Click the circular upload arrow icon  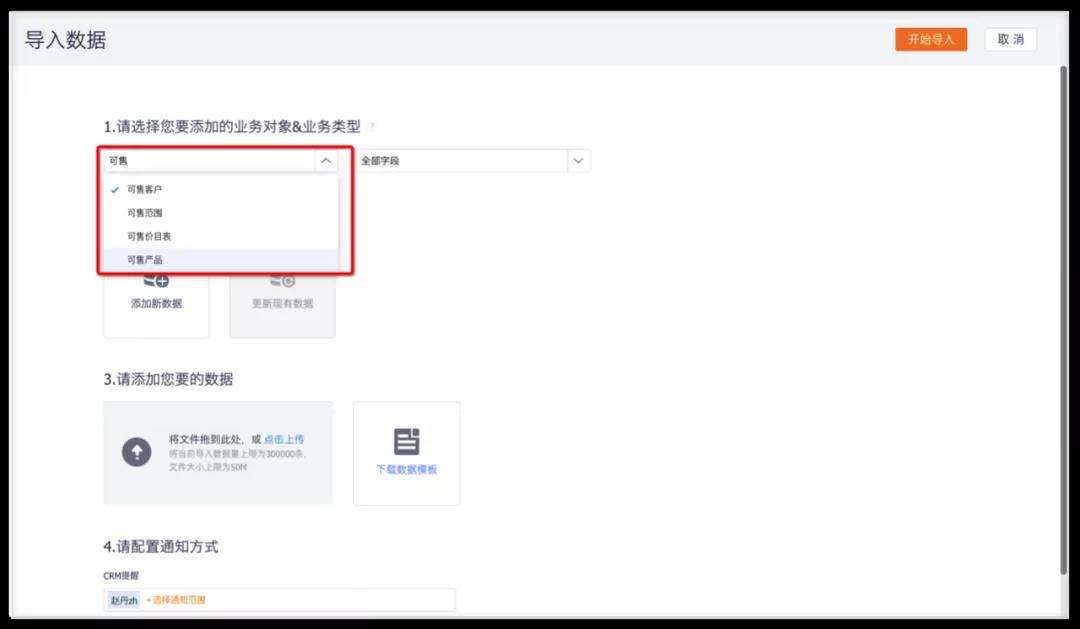tap(136, 452)
